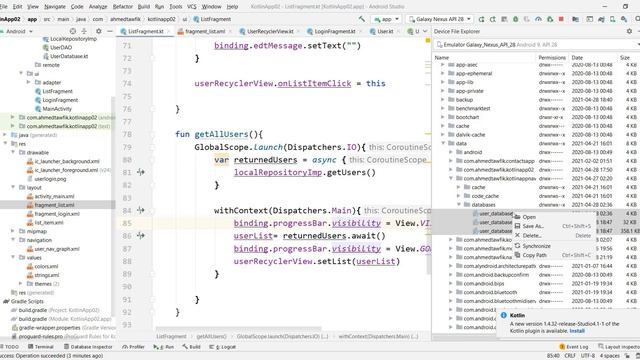Open the Terminal tool window
640x360 pixels.
(x=41, y=347)
